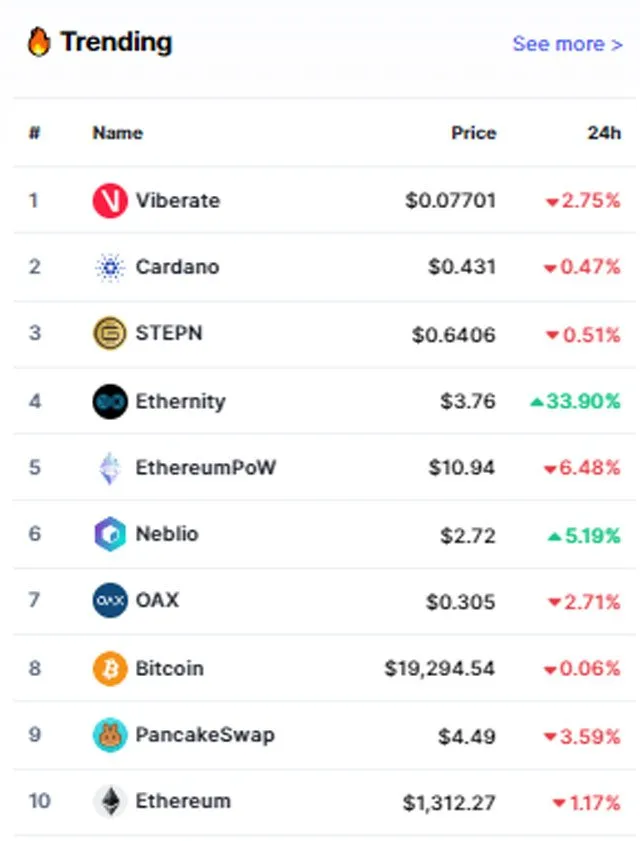This screenshot has width=640, height=841.
Task: Click the OAX blue circle logo
Action: pos(110,600)
